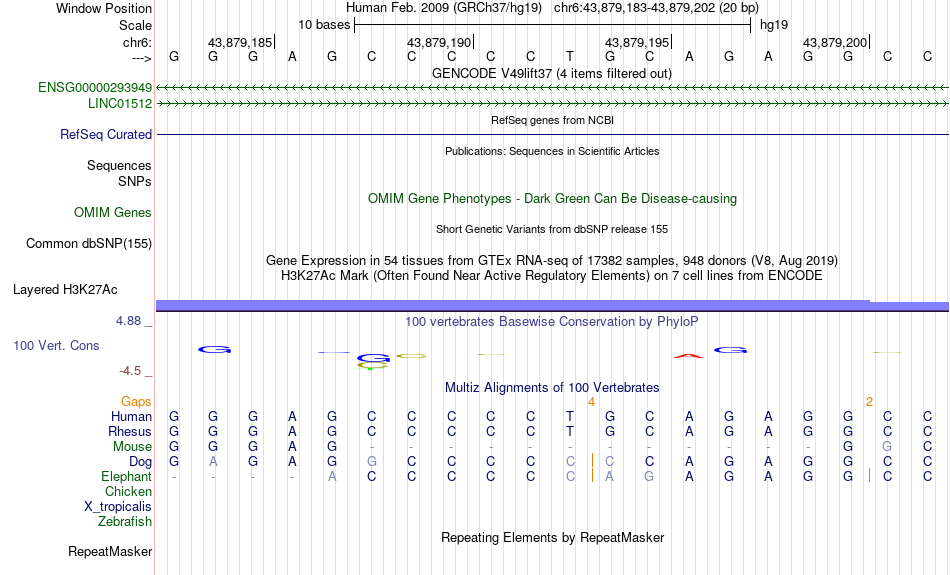Open the 100 Vert. Cons track label

tap(56, 345)
